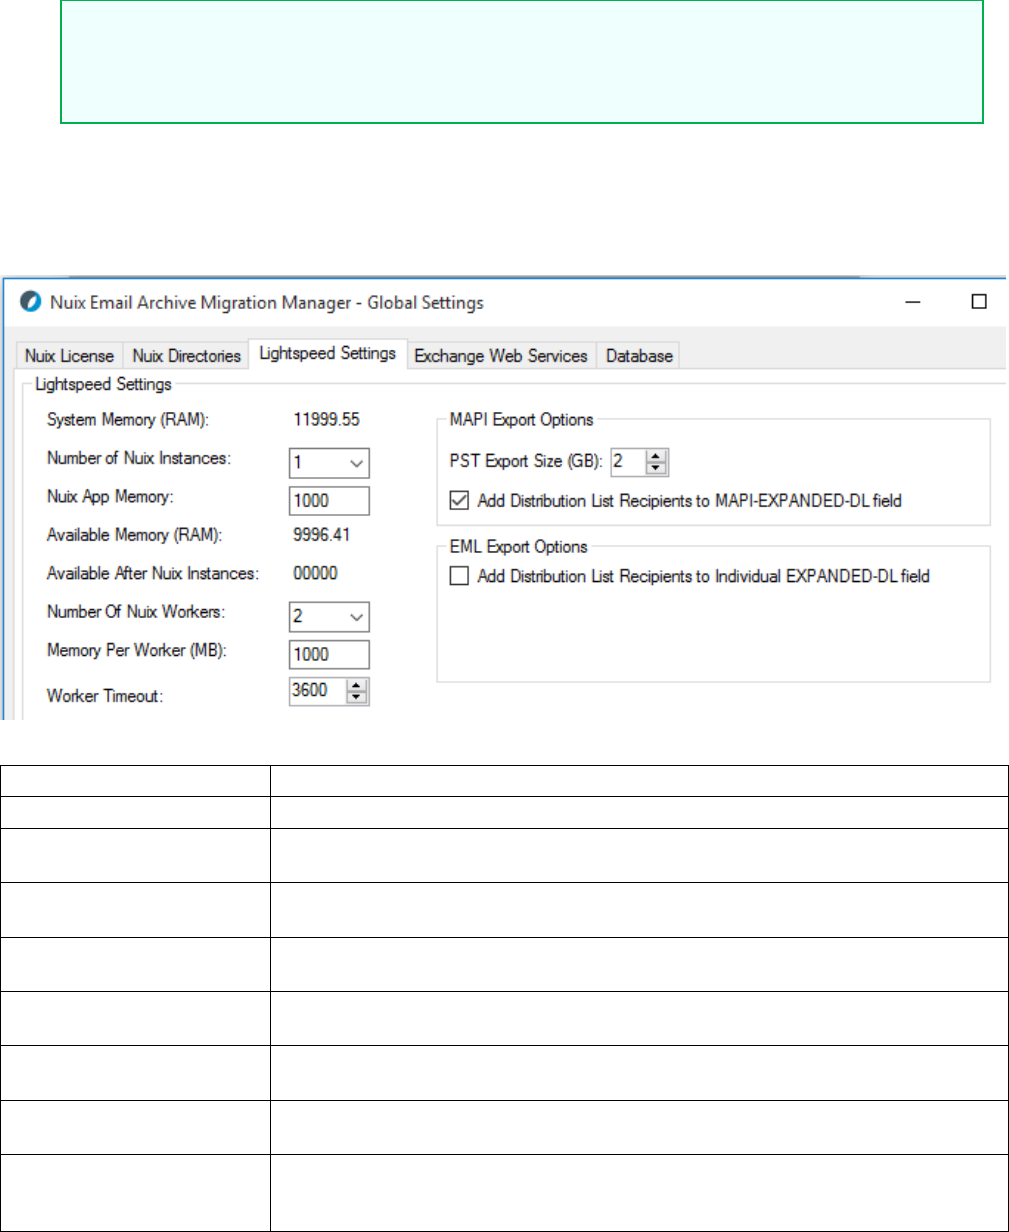Click the Number of Nuix Instances label

tap(138, 459)
